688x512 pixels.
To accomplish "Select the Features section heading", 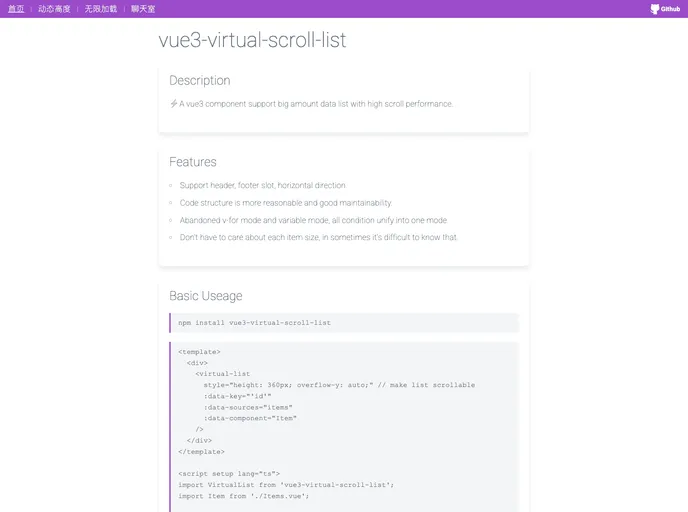I will (x=192, y=162).
